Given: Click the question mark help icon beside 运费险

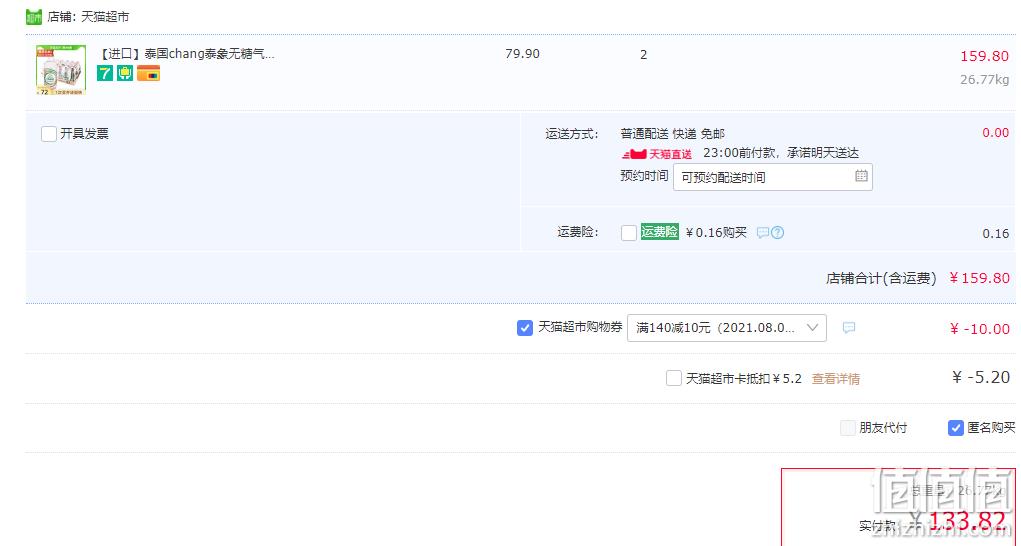Looking at the screenshot, I should point(777,232).
